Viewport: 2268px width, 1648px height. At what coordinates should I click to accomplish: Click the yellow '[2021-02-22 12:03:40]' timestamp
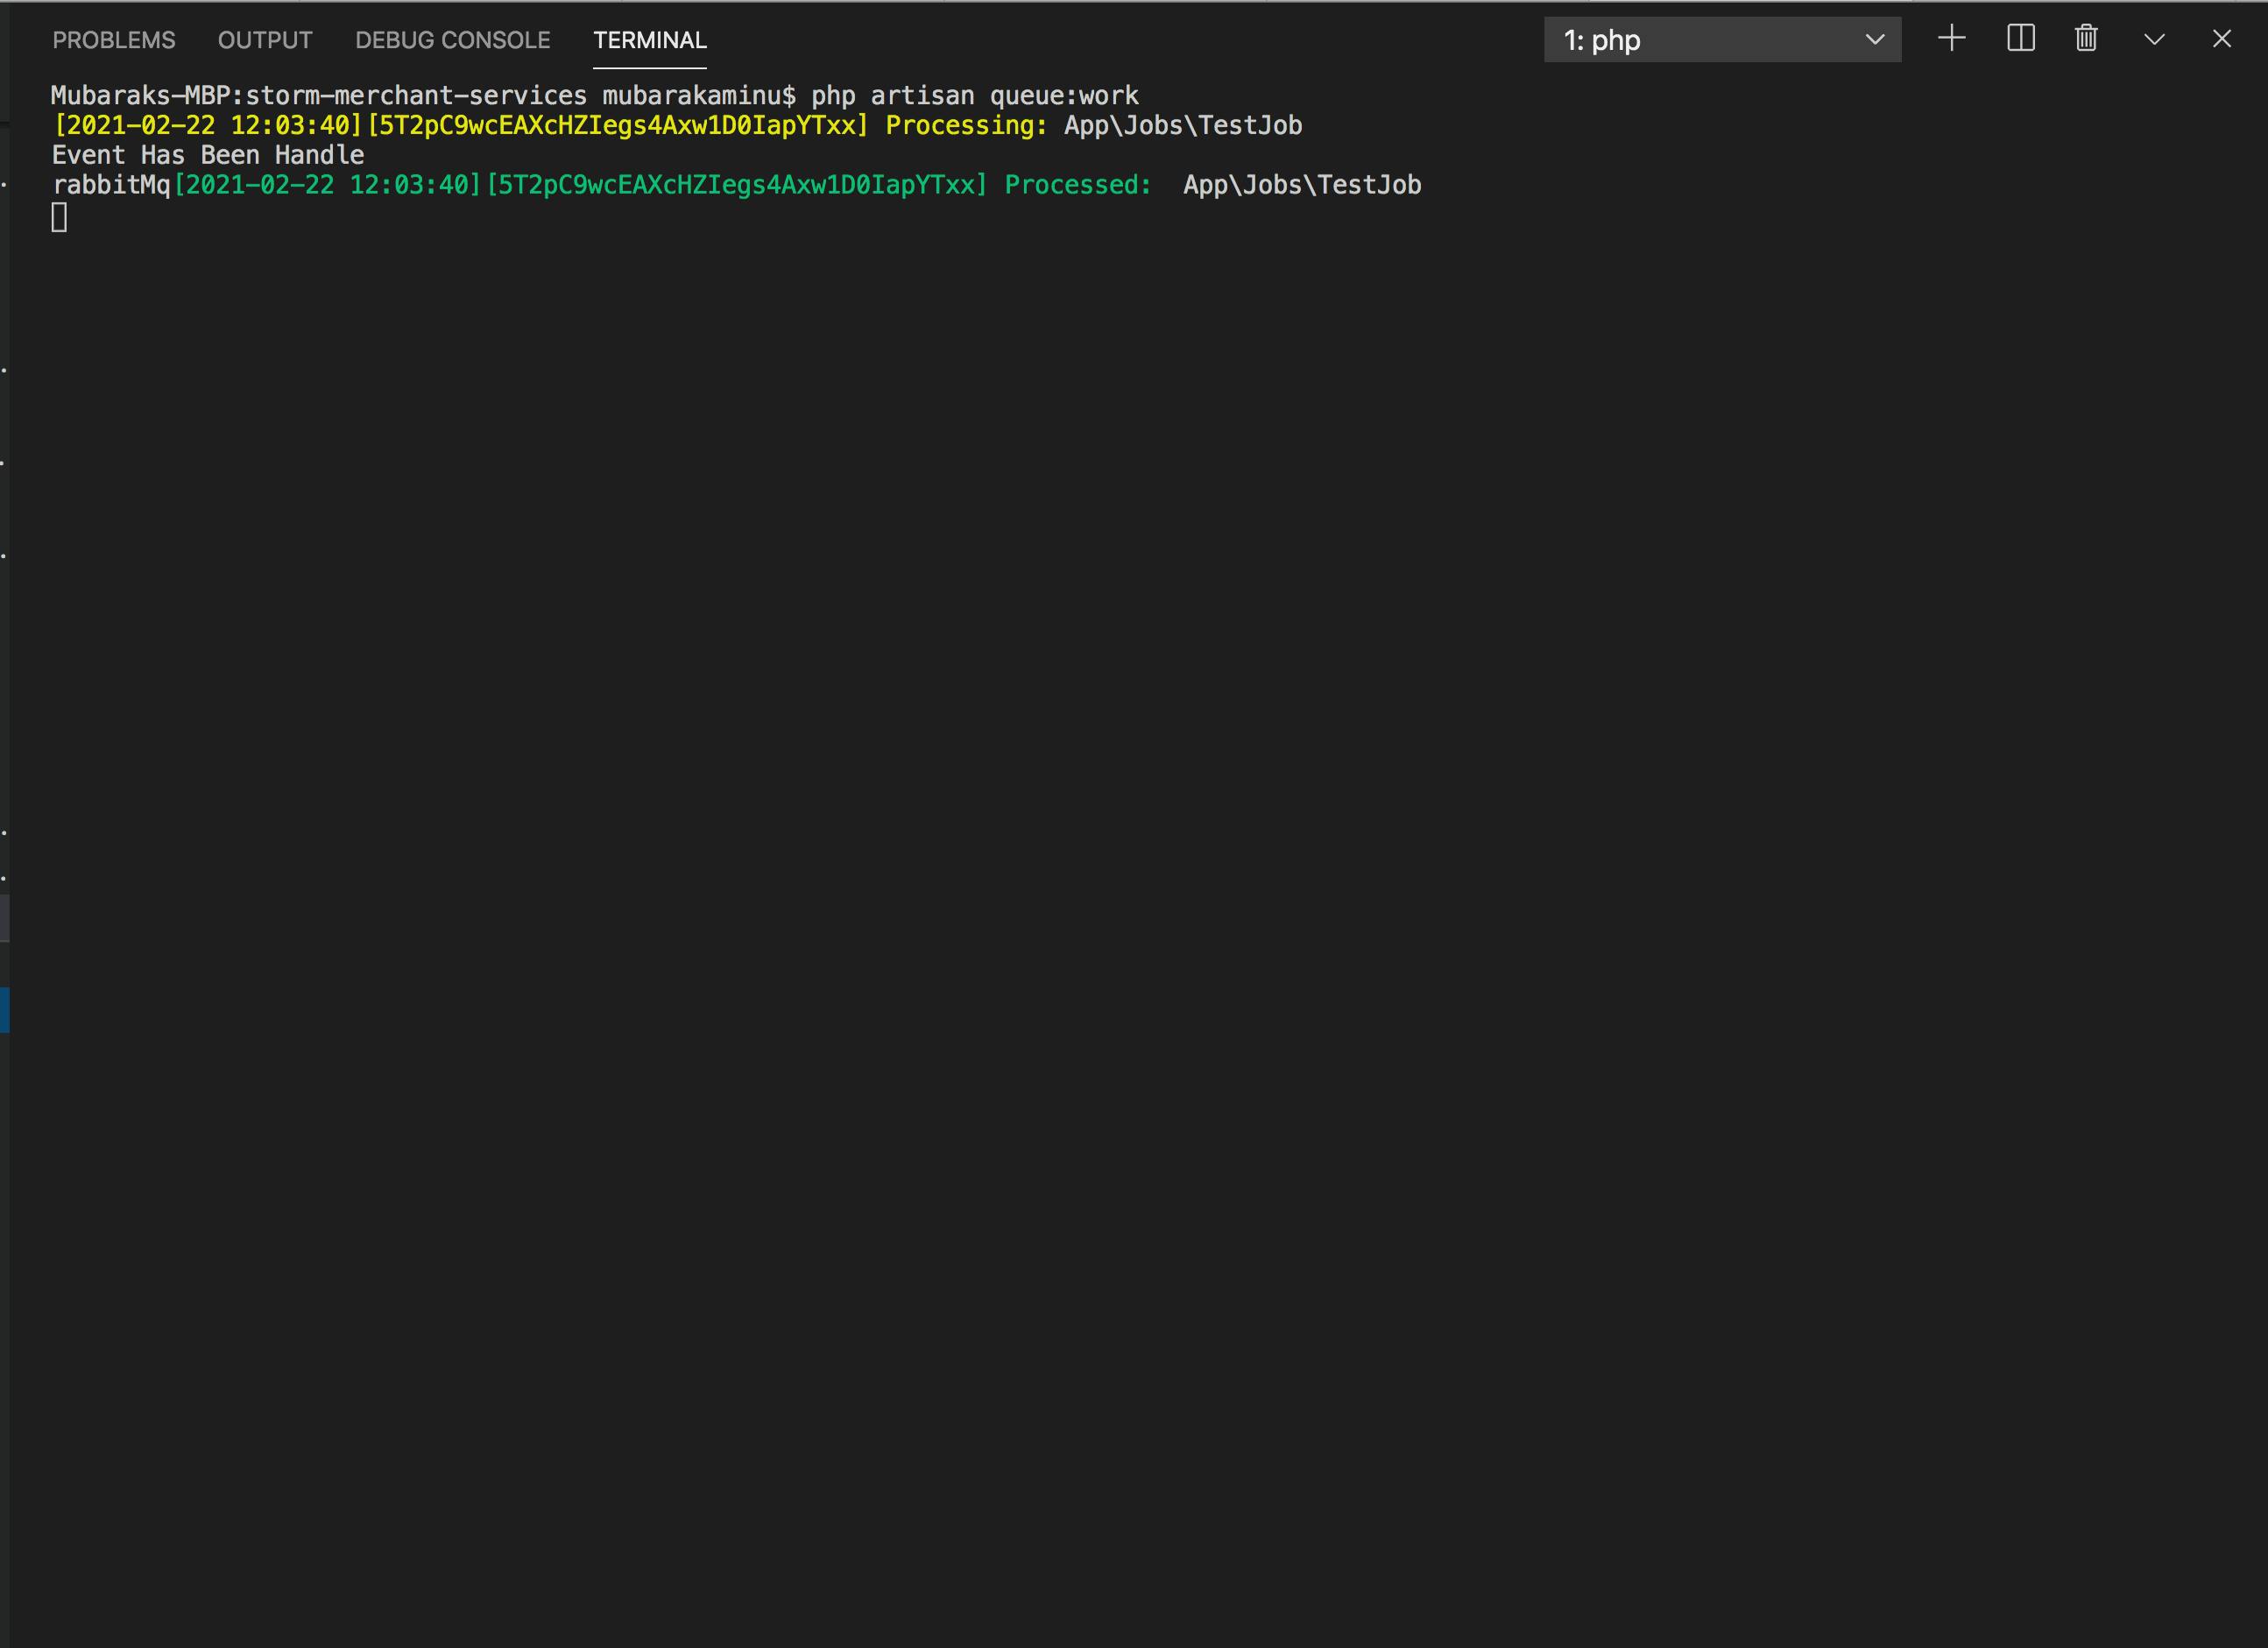208,126
